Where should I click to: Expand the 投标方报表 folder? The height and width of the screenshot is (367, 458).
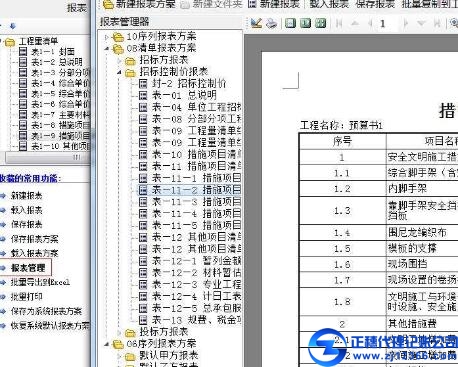point(119,332)
